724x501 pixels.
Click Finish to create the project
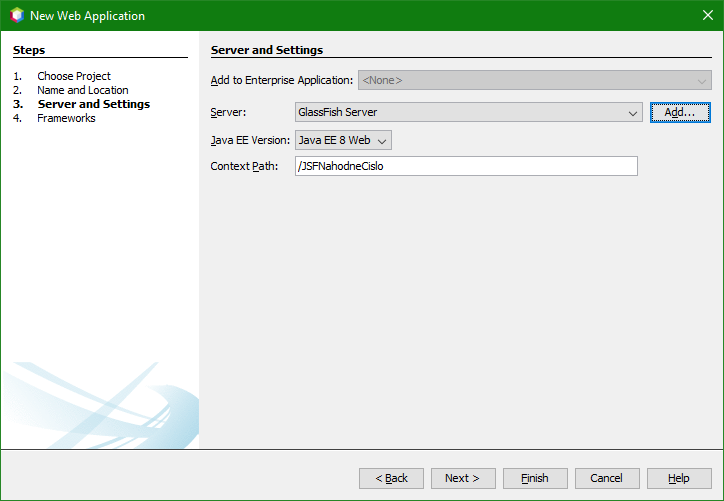point(535,478)
